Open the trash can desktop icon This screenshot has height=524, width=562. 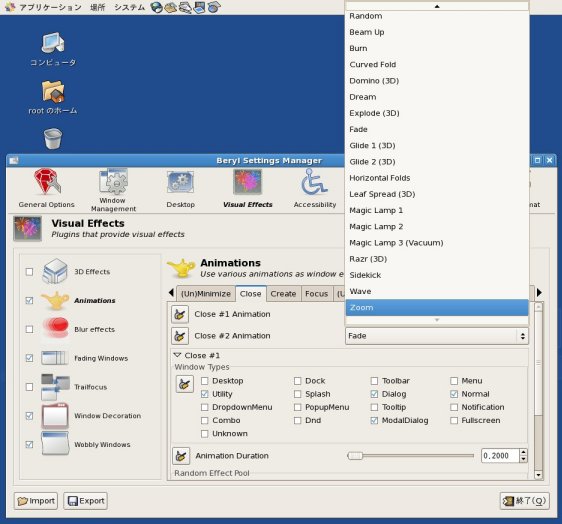(x=53, y=138)
